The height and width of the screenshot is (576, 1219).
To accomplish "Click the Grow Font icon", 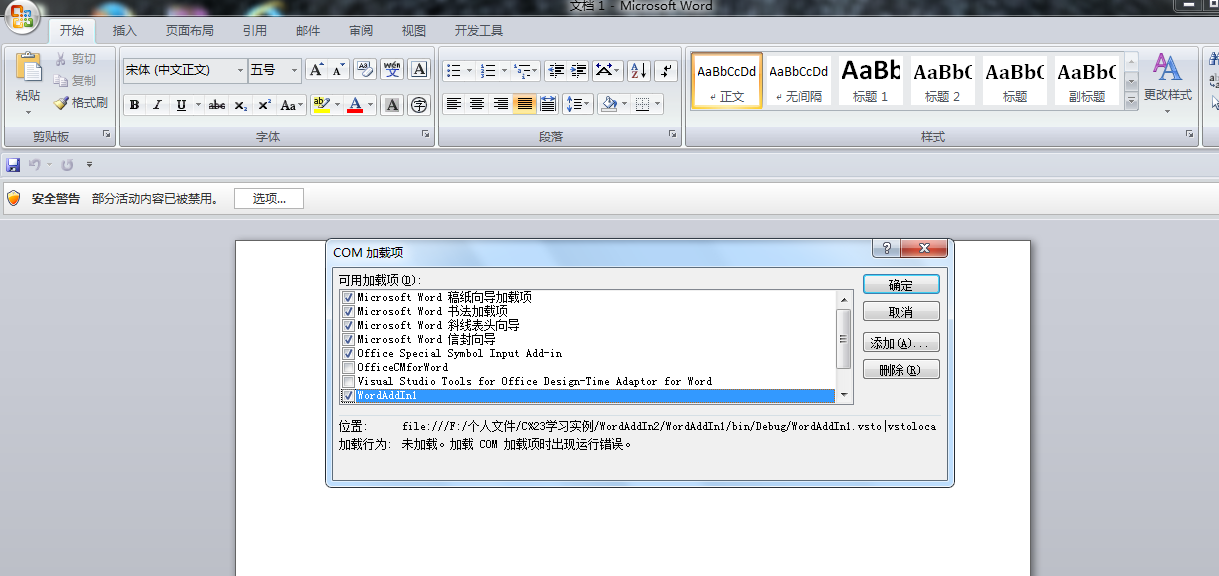I will (316, 70).
